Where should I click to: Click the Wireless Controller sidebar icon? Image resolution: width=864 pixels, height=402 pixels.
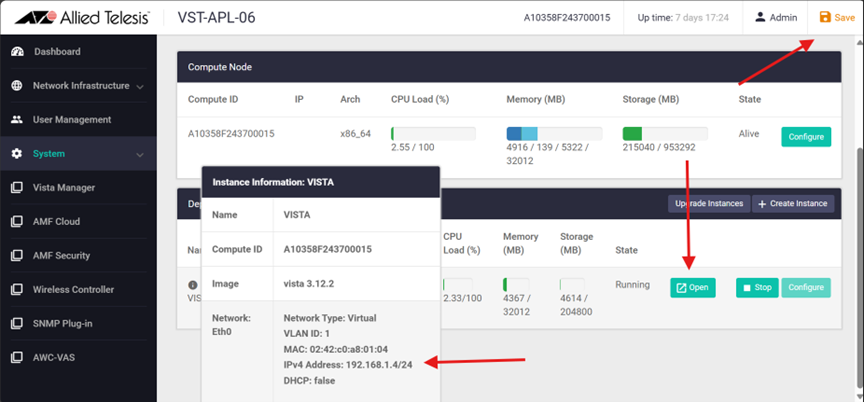17,290
